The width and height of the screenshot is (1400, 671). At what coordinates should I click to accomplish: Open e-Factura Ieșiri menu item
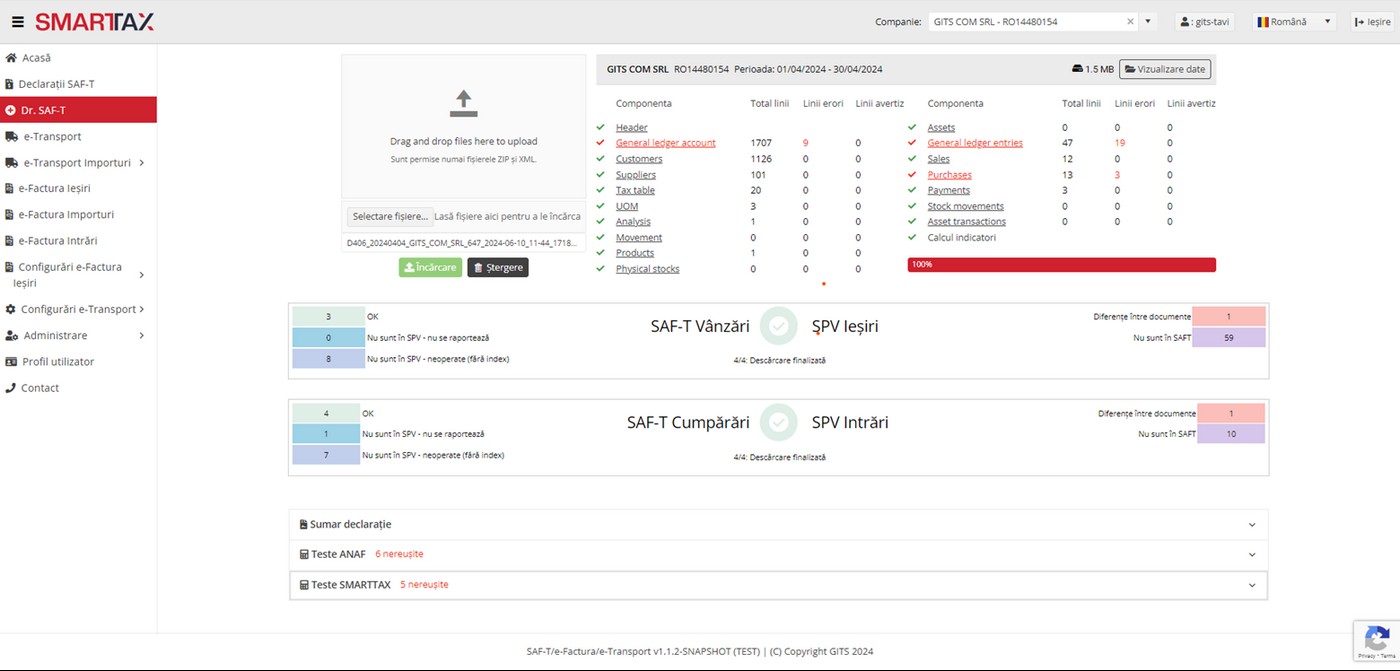click(78, 188)
